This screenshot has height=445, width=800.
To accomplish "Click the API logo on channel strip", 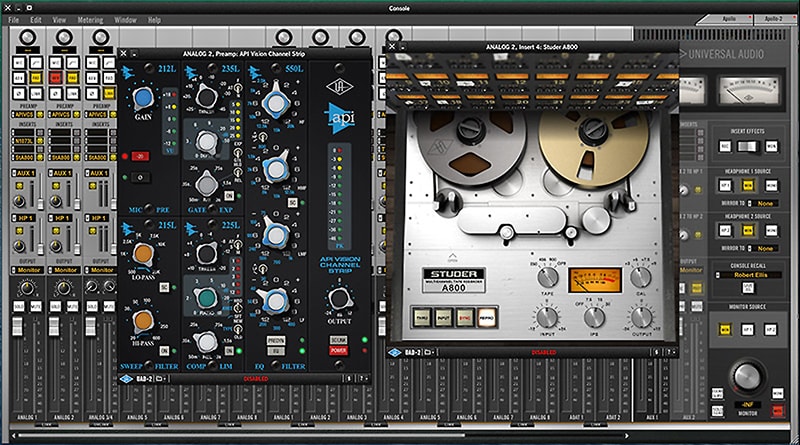I will pos(340,118).
